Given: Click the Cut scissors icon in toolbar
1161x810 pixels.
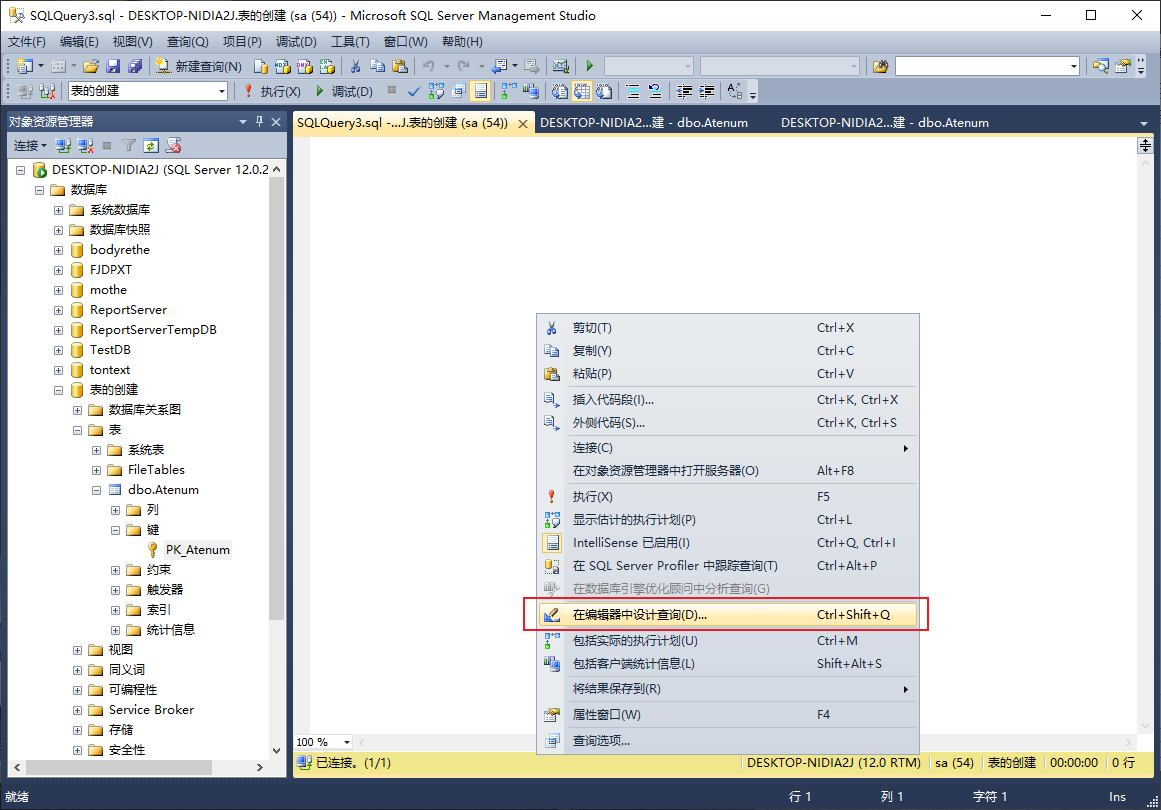Looking at the screenshot, I should point(355,67).
